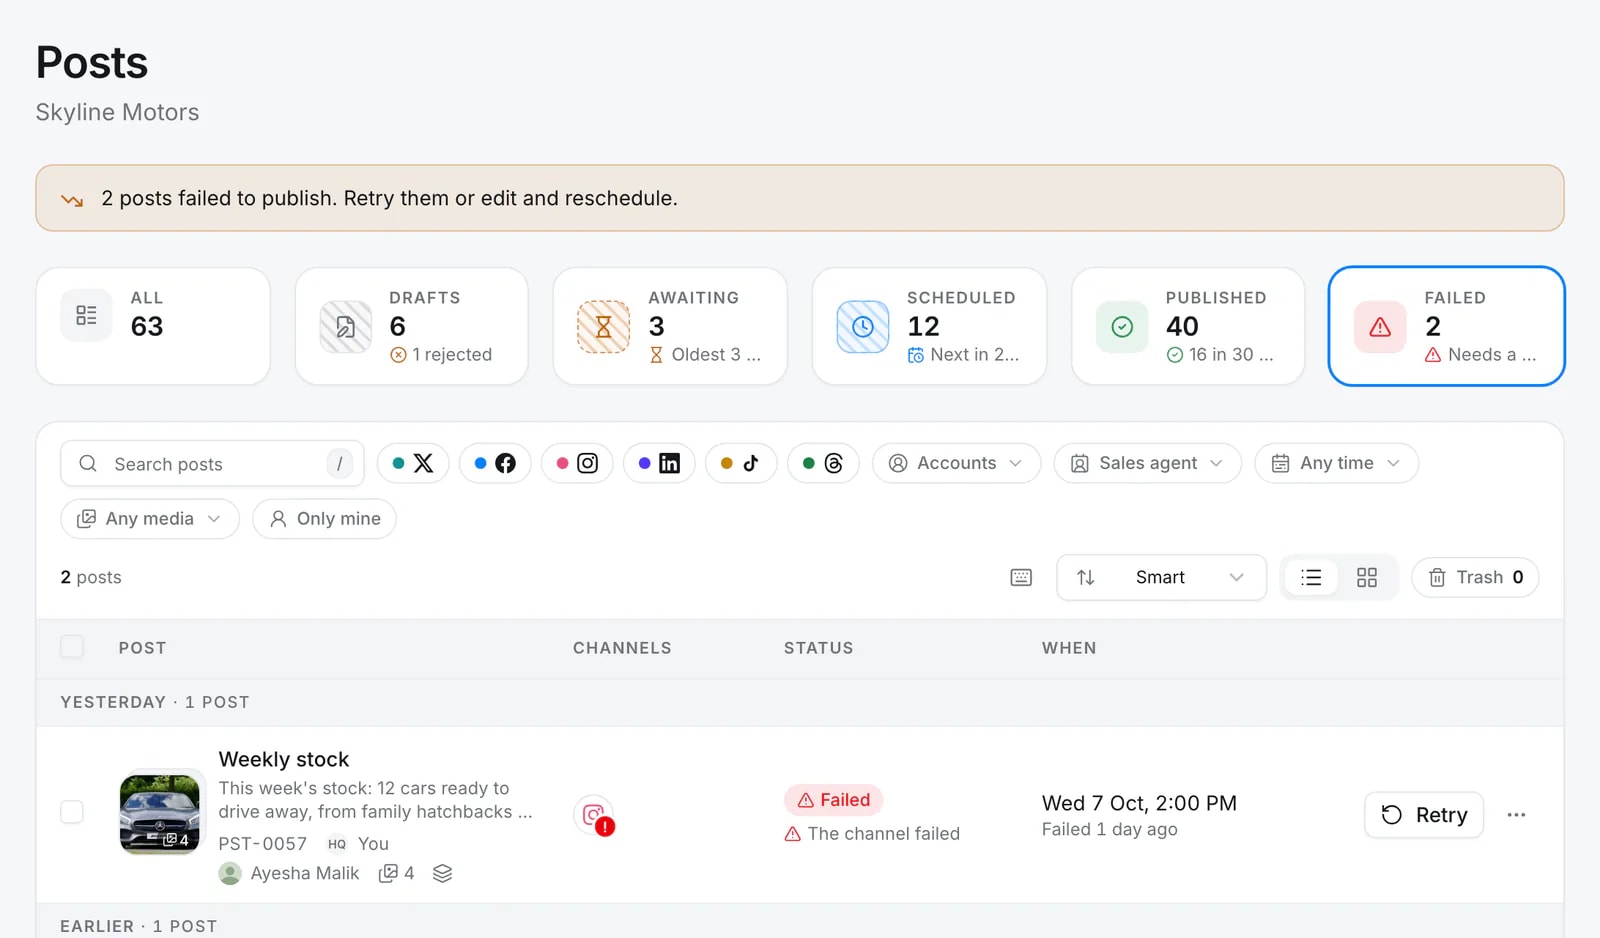Click the layers icon on Weekly stock post
Viewport: 1600px width, 938px height.
pos(443,873)
